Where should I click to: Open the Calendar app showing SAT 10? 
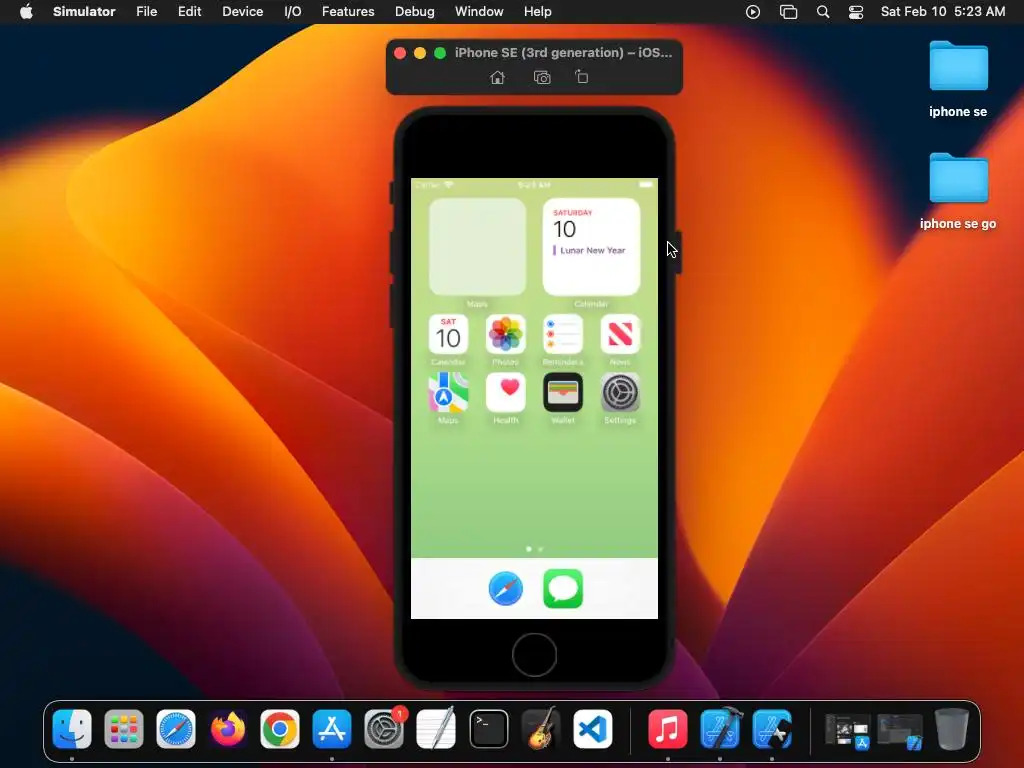point(448,334)
